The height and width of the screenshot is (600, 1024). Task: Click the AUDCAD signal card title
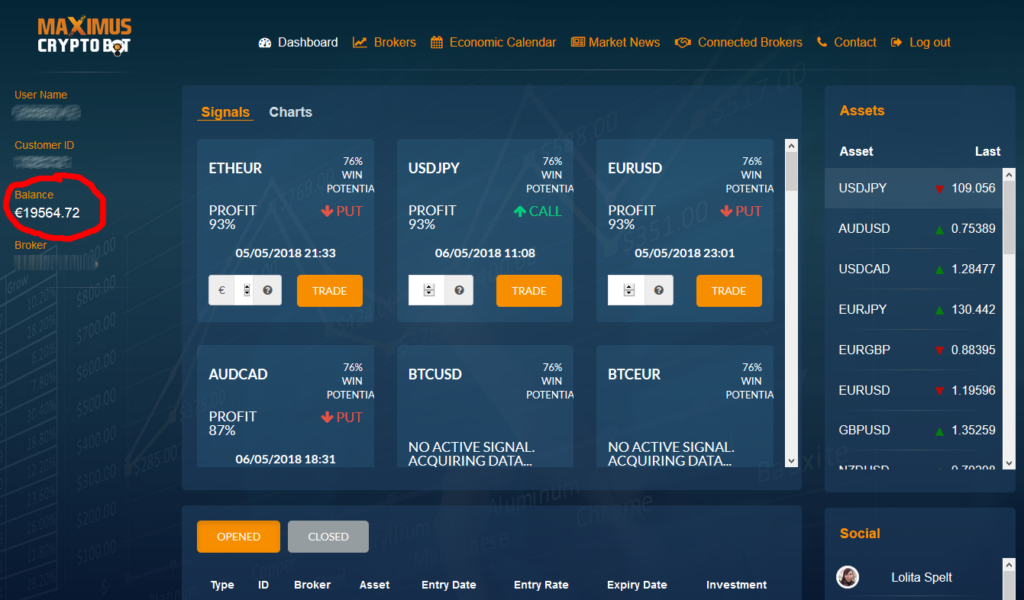[x=238, y=375]
